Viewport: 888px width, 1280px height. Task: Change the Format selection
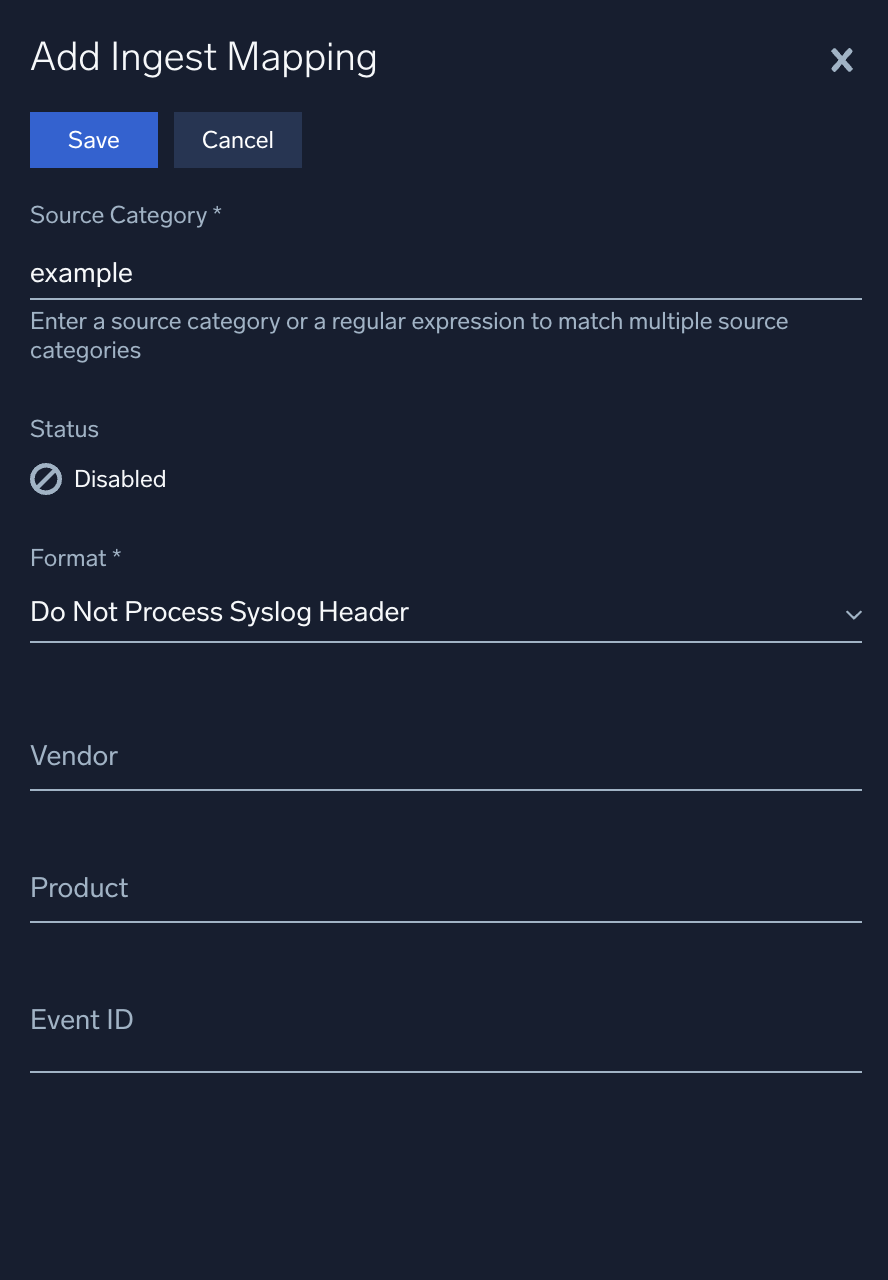click(445, 612)
